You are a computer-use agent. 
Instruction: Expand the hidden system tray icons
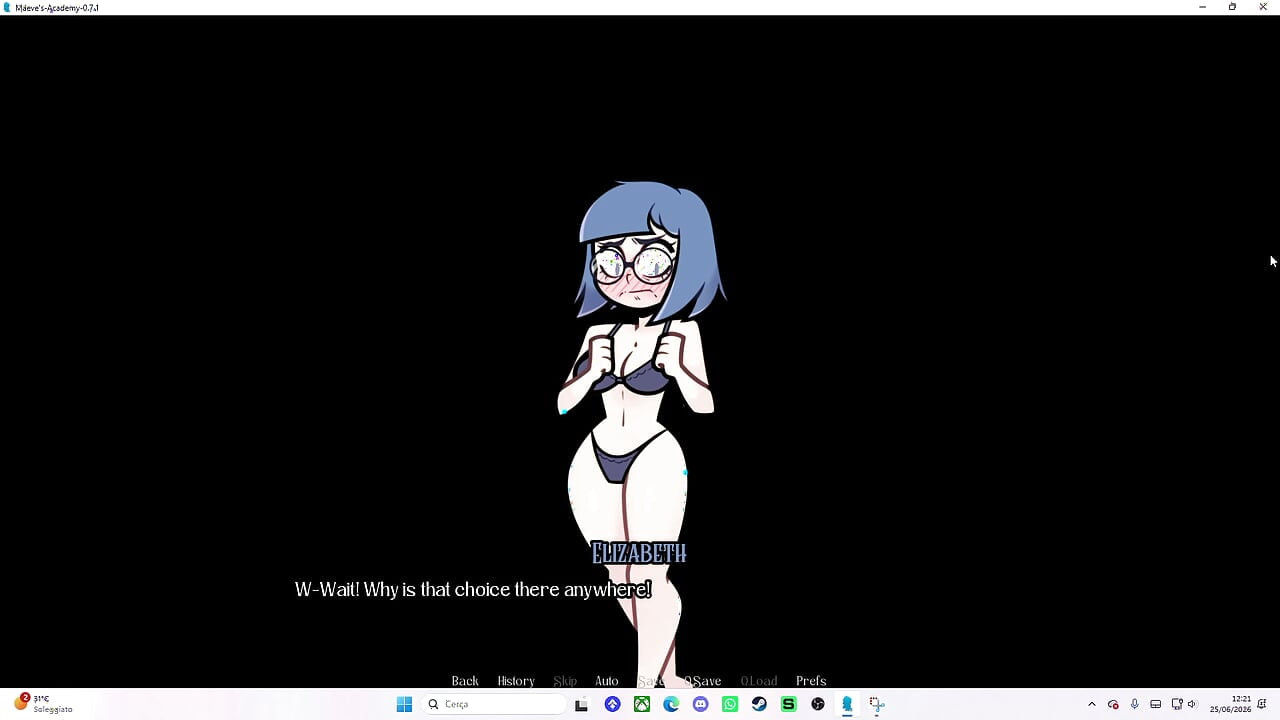[1091, 704]
